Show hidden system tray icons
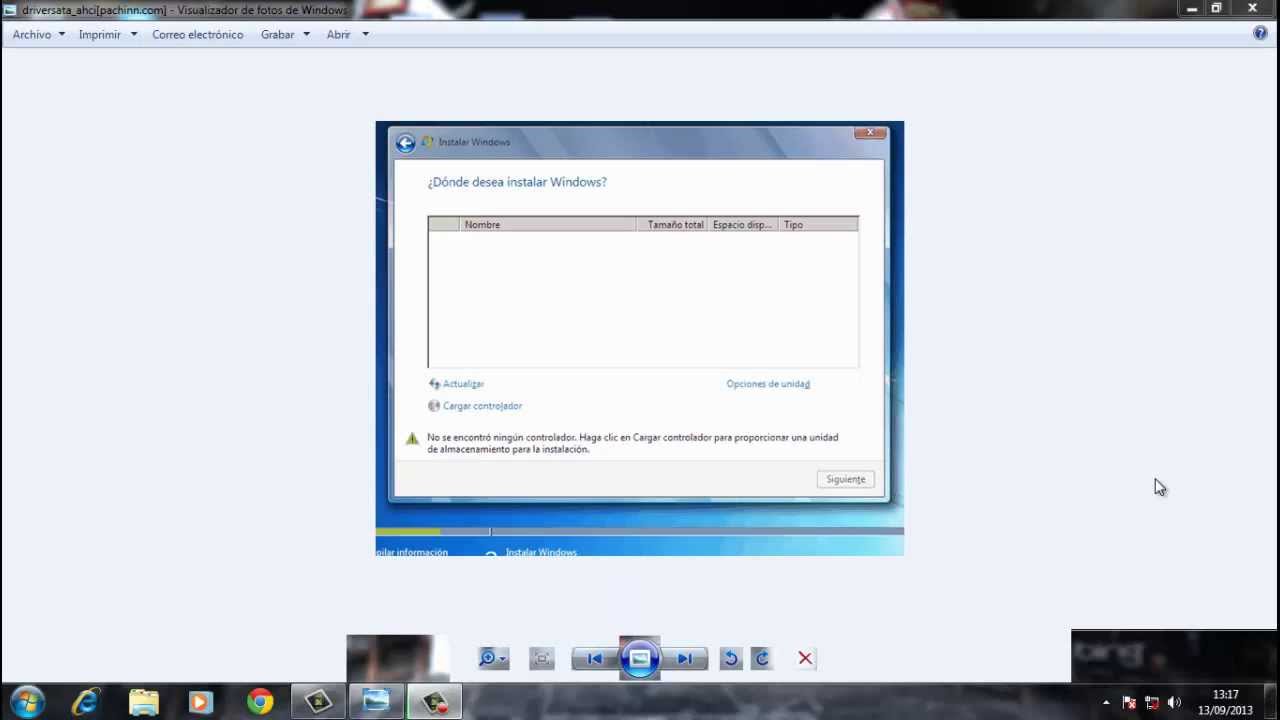The image size is (1280, 720). pyautogui.click(x=1106, y=702)
